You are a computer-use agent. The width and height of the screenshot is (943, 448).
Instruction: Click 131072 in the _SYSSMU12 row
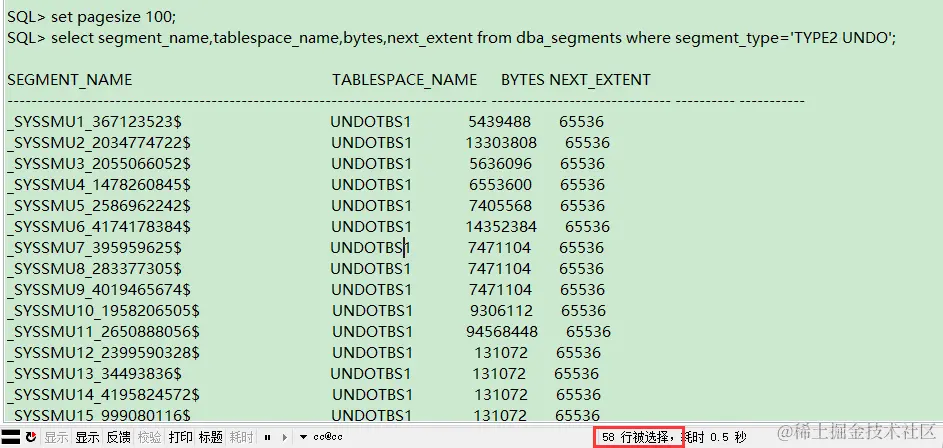[x=501, y=353]
